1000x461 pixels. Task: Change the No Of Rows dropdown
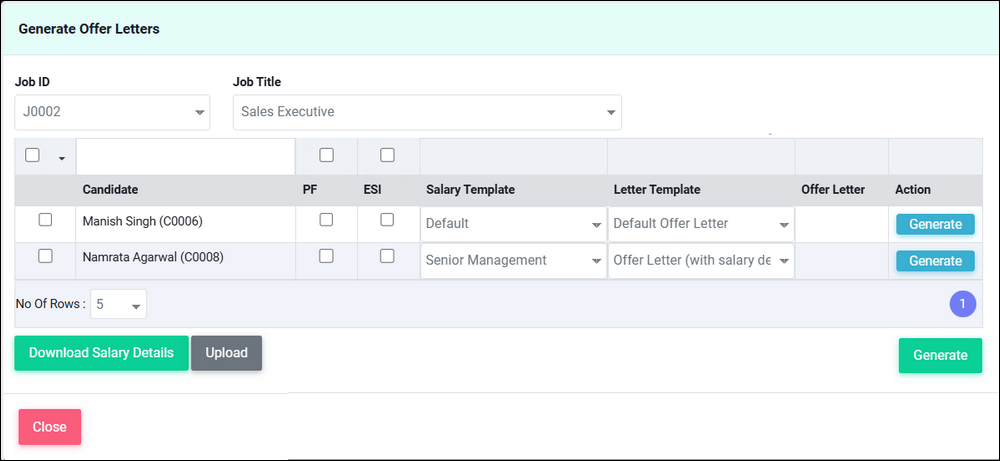pos(118,304)
